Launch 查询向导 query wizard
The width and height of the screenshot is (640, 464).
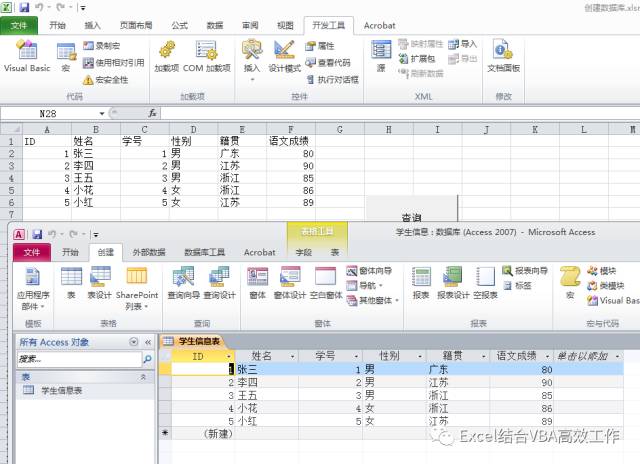point(184,283)
